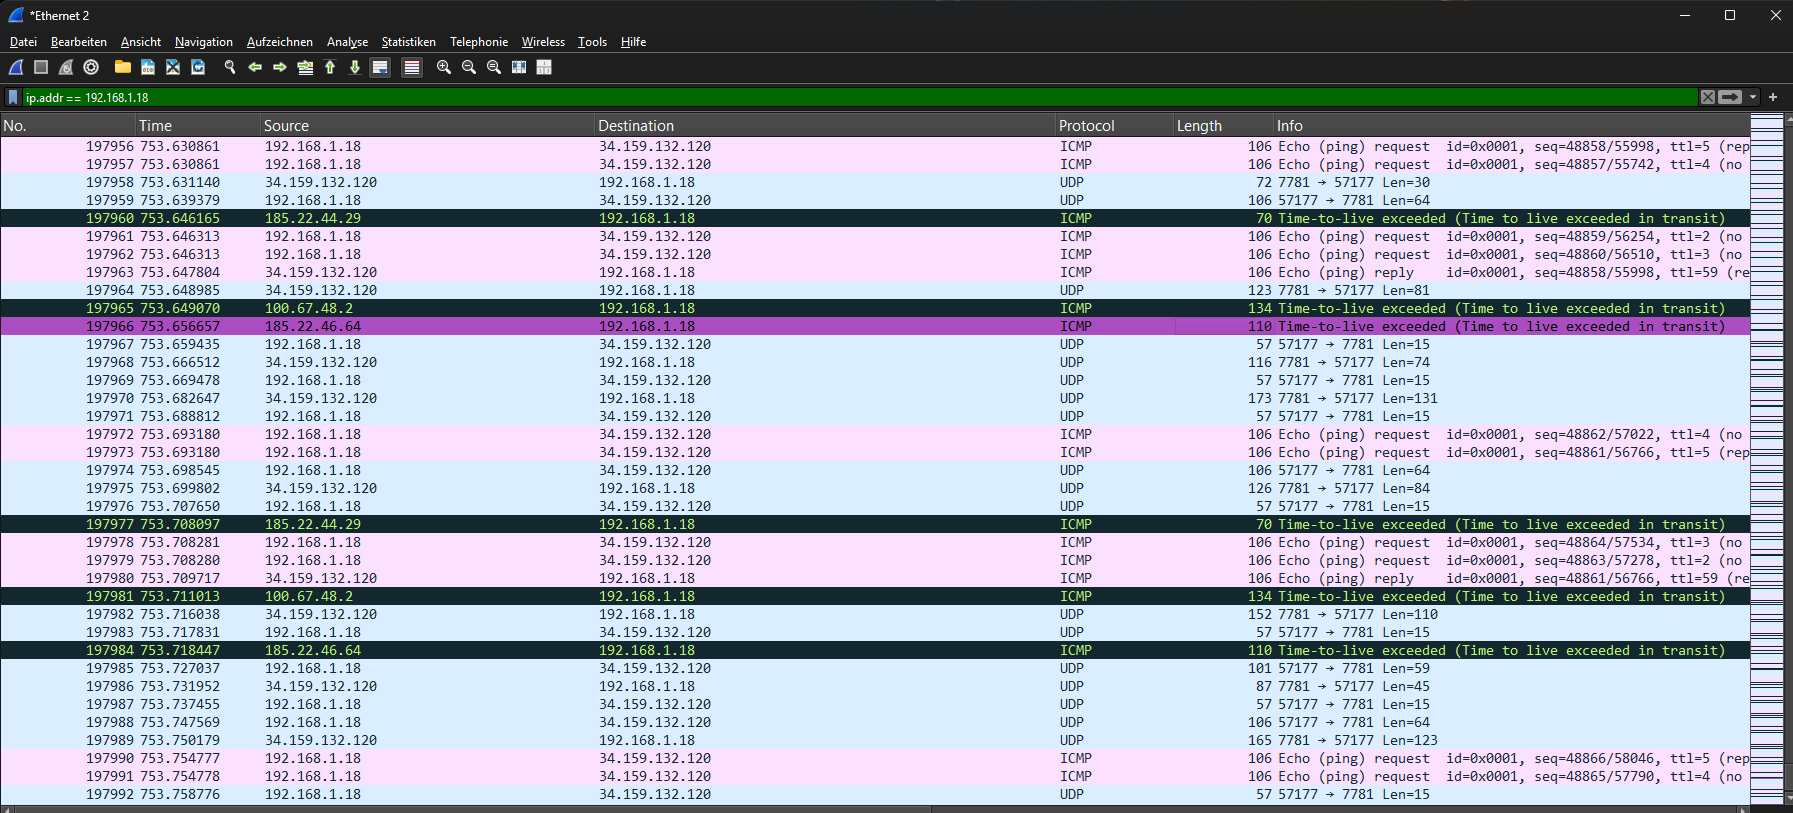1793x813 pixels.
Task: Select highlighted packet 197966
Action: tap(875, 326)
